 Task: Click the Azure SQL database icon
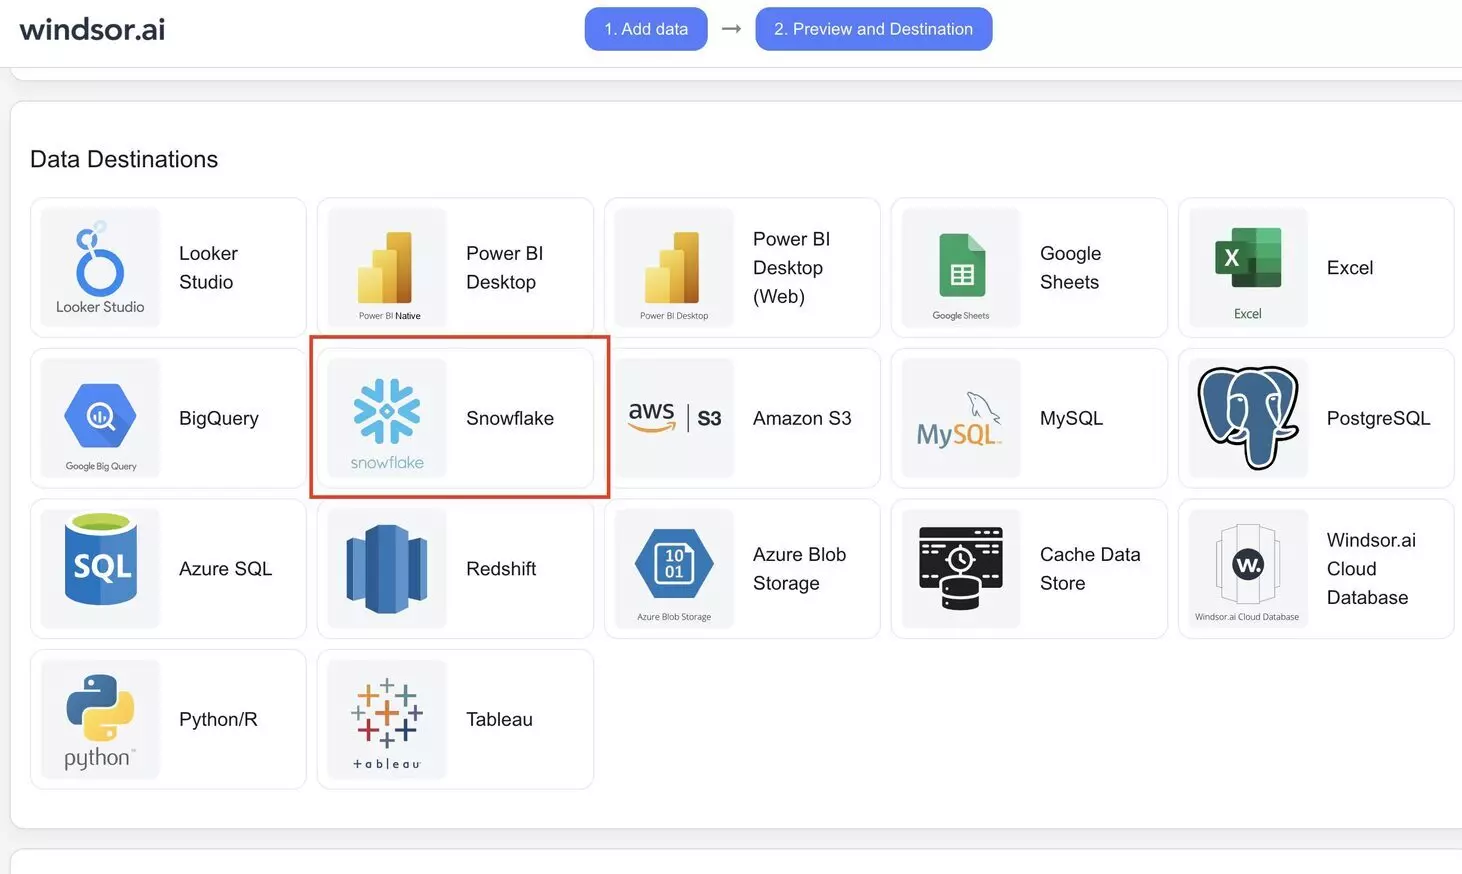(x=100, y=568)
